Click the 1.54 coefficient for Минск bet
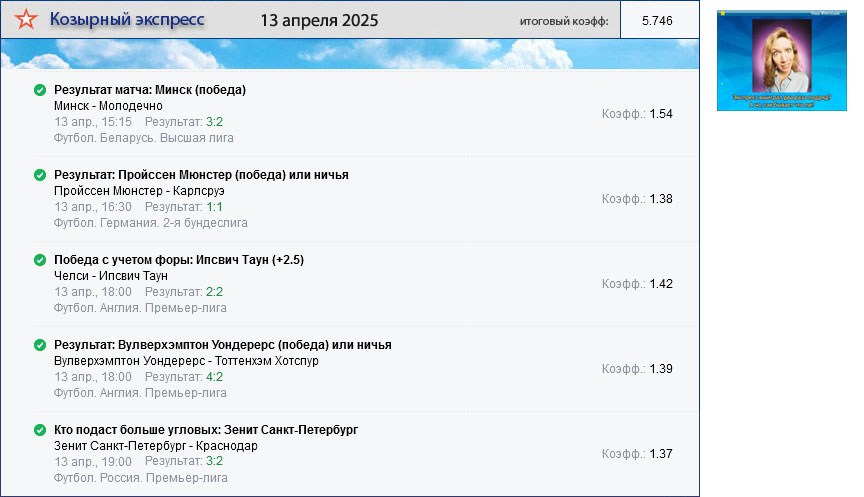This screenshot has width=864, height=497. 661,114
